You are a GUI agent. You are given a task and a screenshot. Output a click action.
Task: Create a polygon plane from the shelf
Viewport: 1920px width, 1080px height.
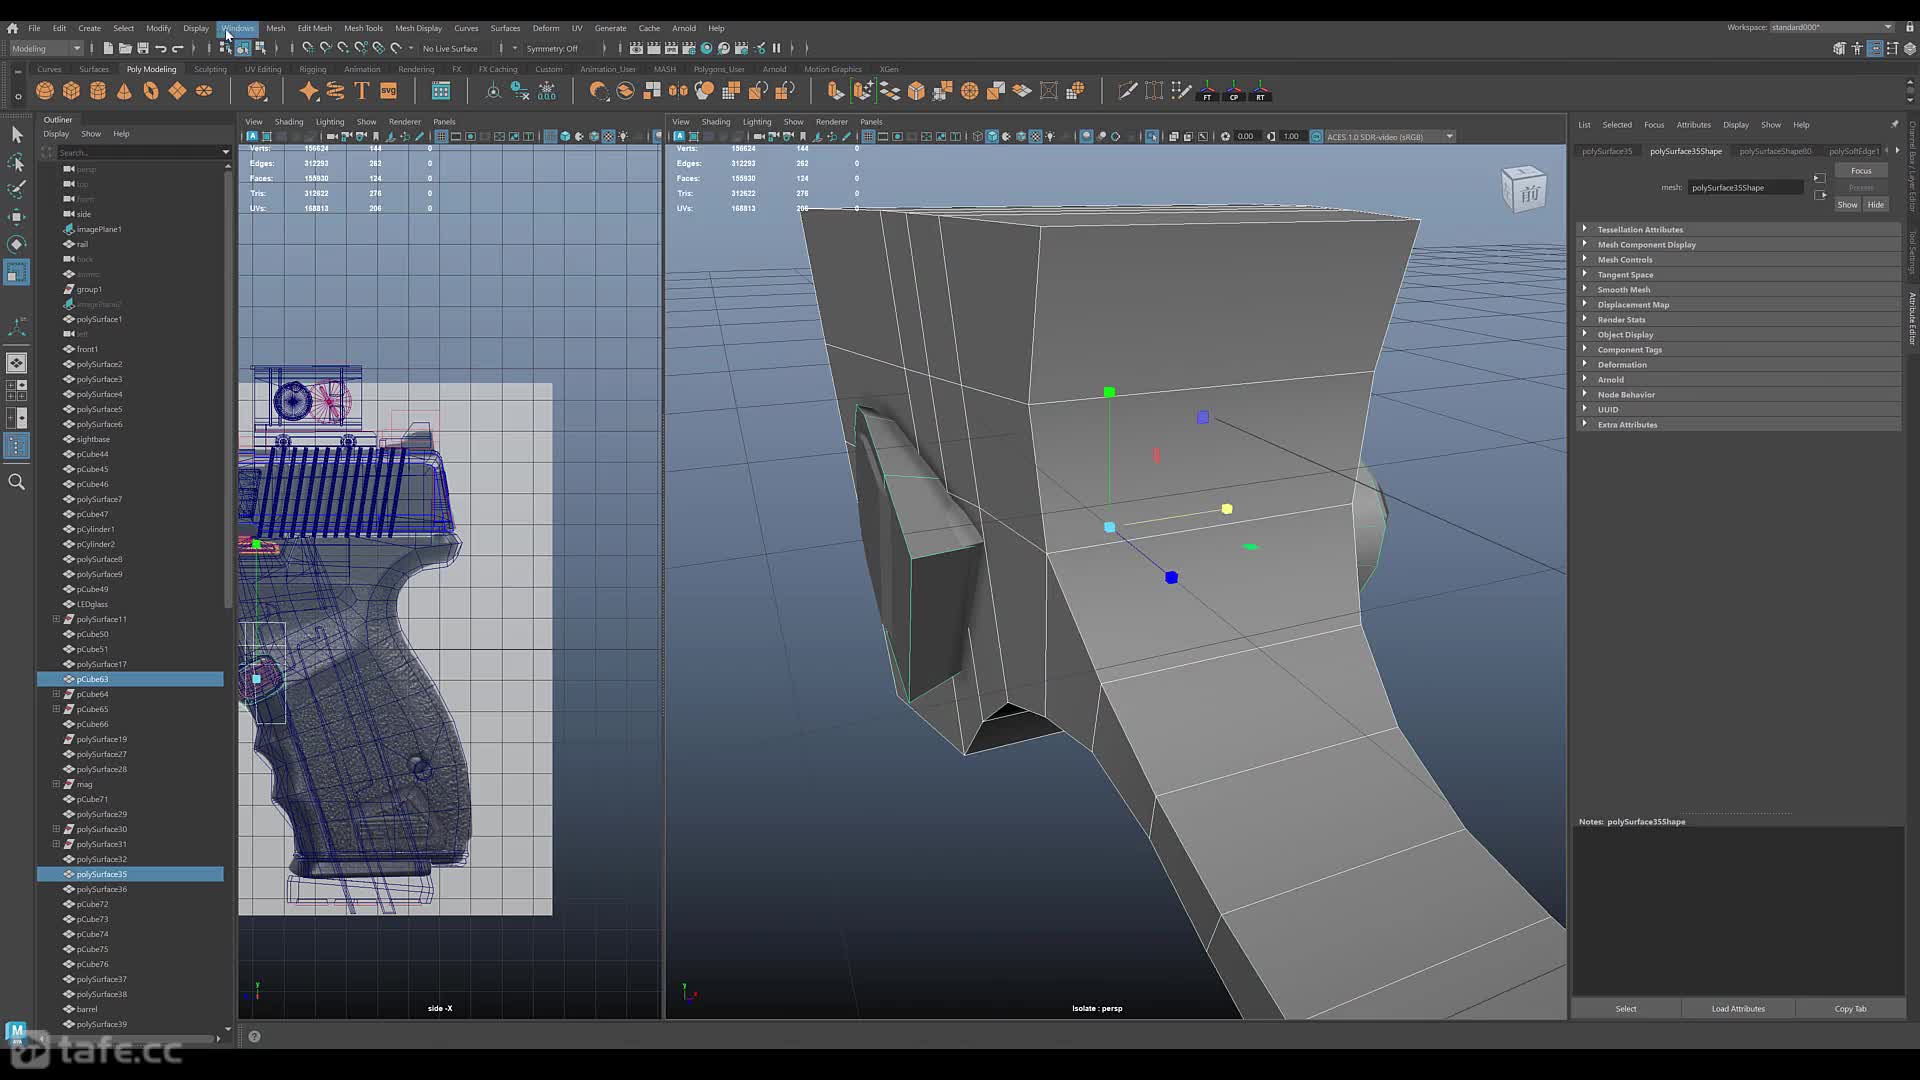coord(177,91)
